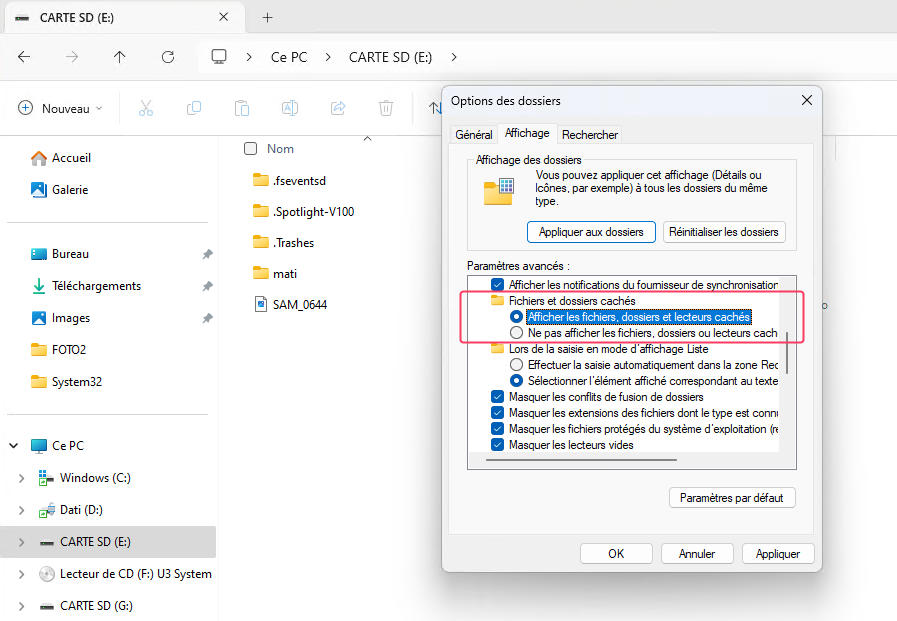This screenshot has width=897, height=621.
Task: Click the Cut icon in toolbar
Action: [146, 108]
